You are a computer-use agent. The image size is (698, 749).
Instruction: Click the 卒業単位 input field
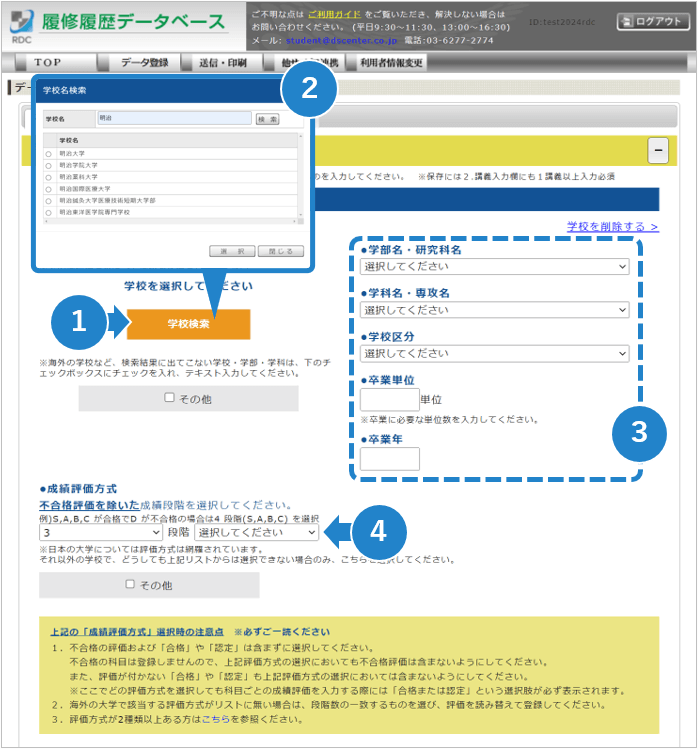tap(390, 399)
